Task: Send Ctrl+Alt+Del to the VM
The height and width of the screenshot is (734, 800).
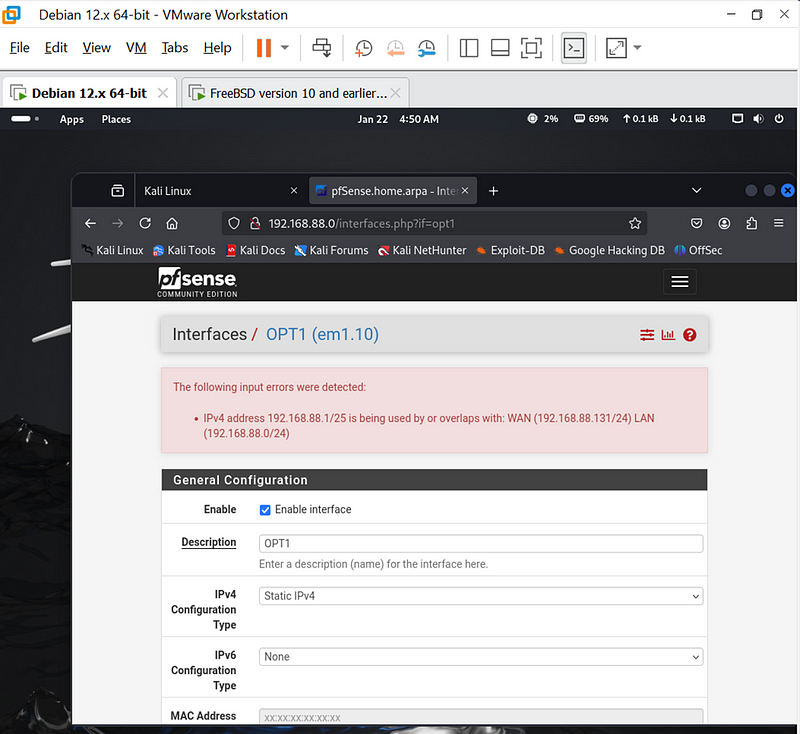Action: tap(322, 48)
